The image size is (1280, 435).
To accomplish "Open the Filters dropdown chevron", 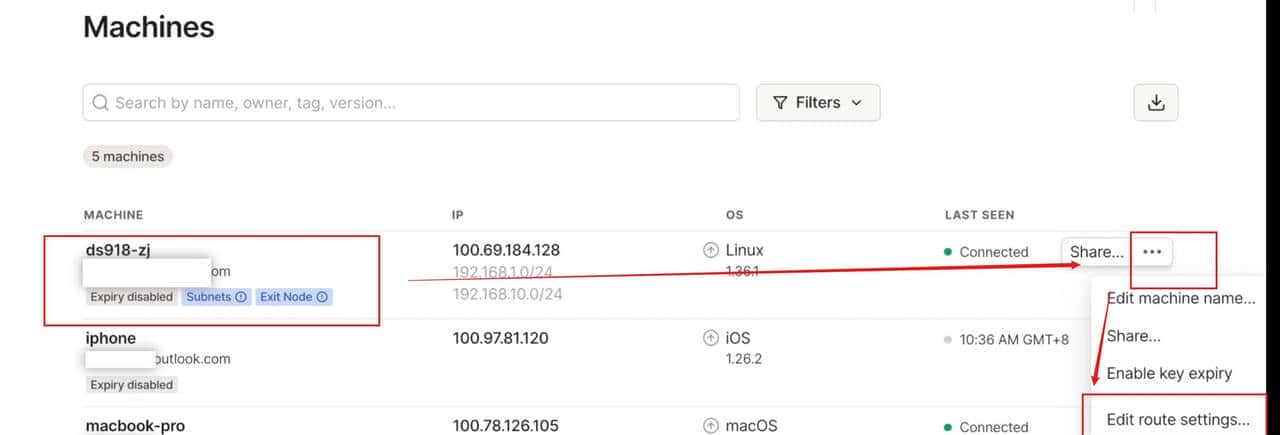I will [856, 103].
